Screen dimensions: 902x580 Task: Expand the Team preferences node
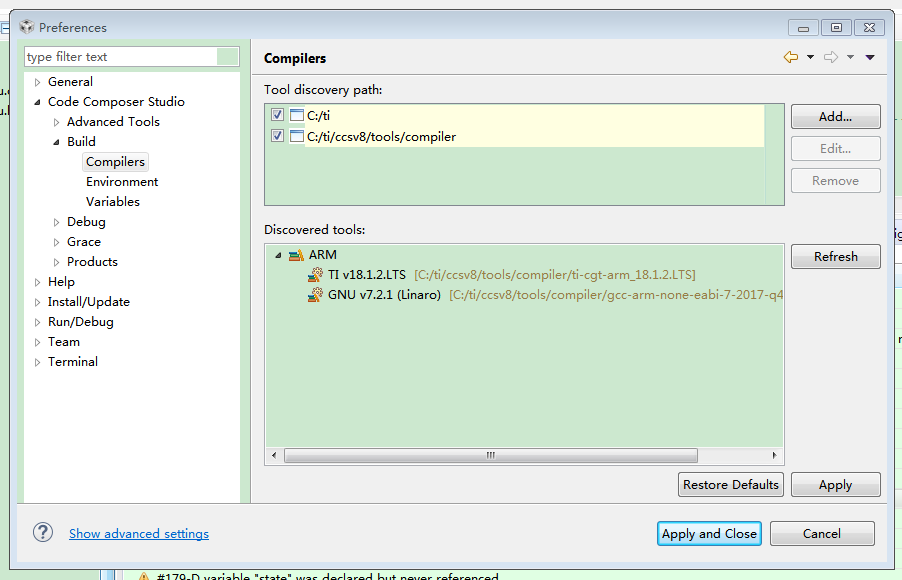[x=37, y=342]
